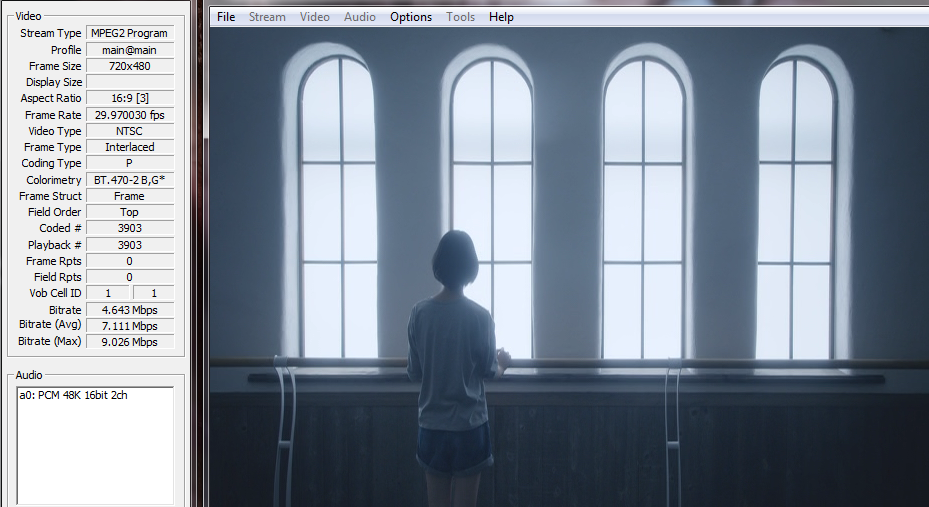The height and width of the screenshot is (507, 929).
Task: Click the 'Stream Type' label
Action: [x=50, y=33]
